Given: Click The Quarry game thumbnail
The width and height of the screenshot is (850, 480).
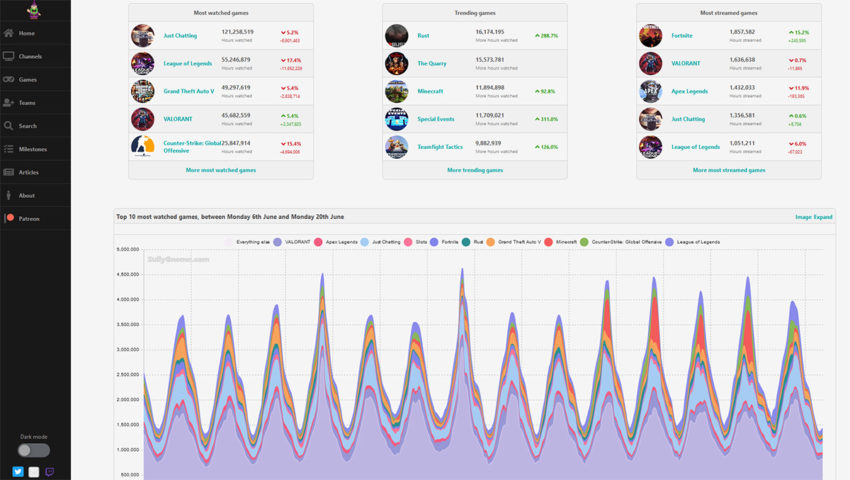Looking at the screenshot, I should coord(396,63).
